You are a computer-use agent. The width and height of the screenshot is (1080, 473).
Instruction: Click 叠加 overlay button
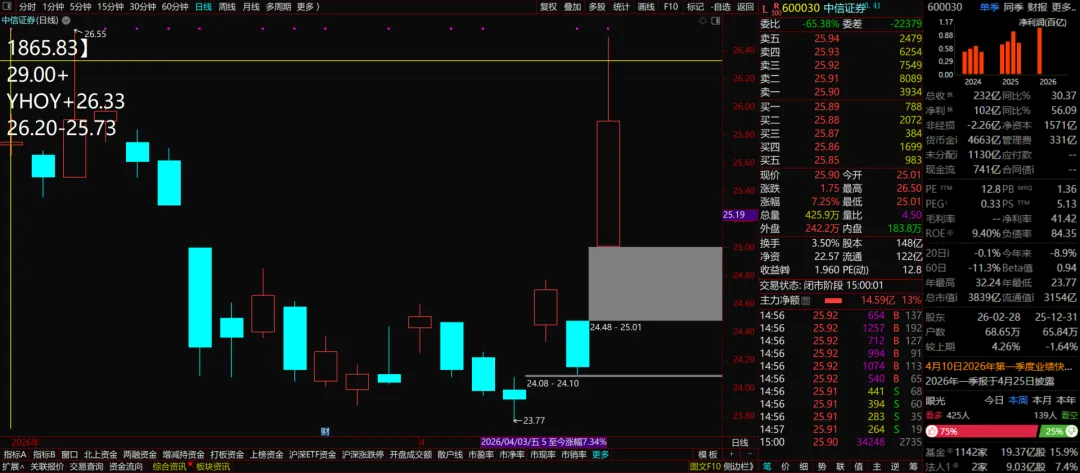(572, 6)
